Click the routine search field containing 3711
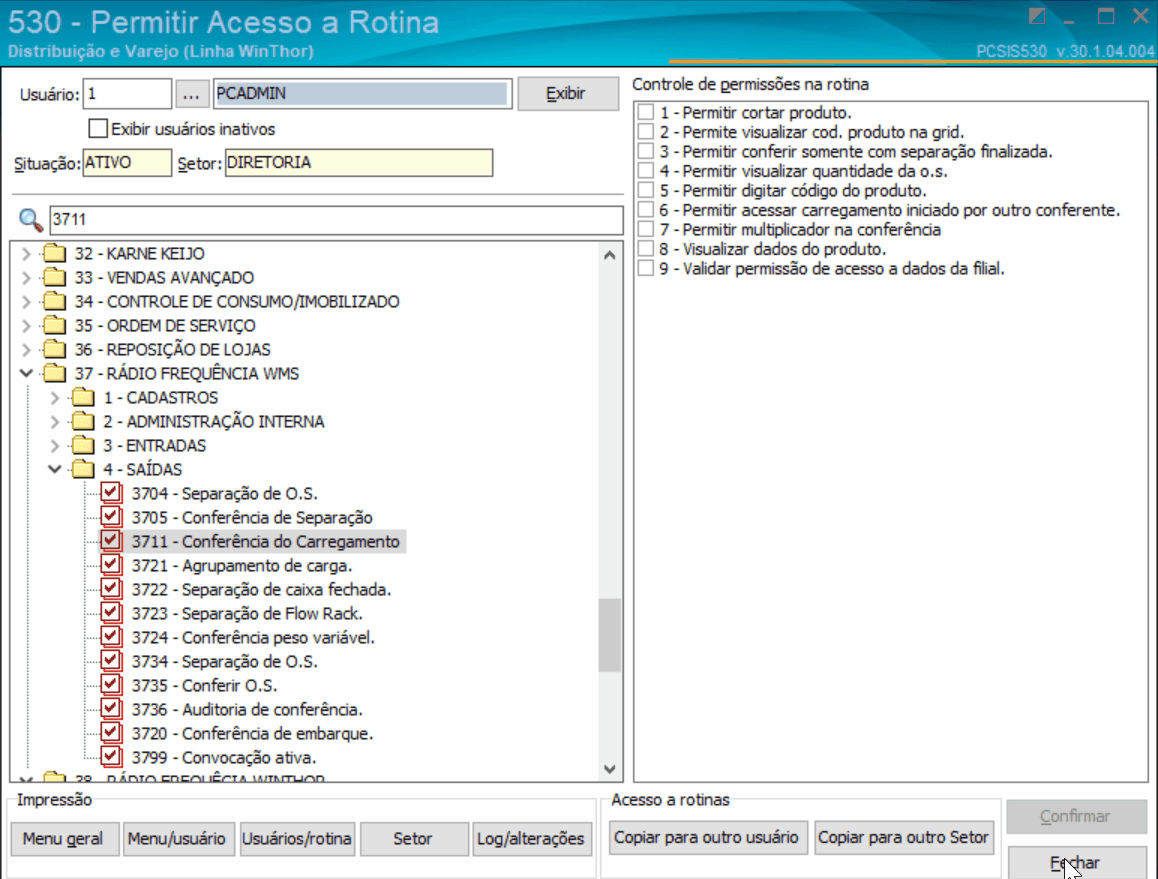The height and width of the screenshot is (879, 1158). coord(336,220)
